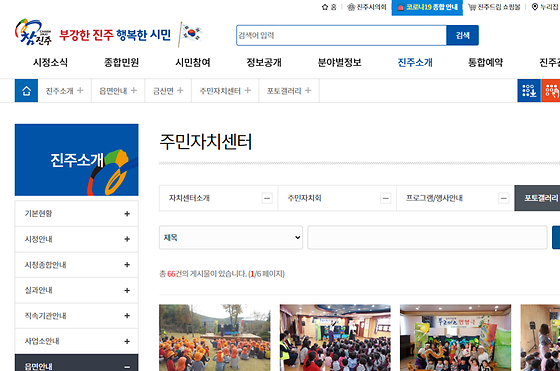Open 분야별정보 main menu
The height and width of the screenshot is (371, 560).
pyautogui.click(x=340, y=62)
